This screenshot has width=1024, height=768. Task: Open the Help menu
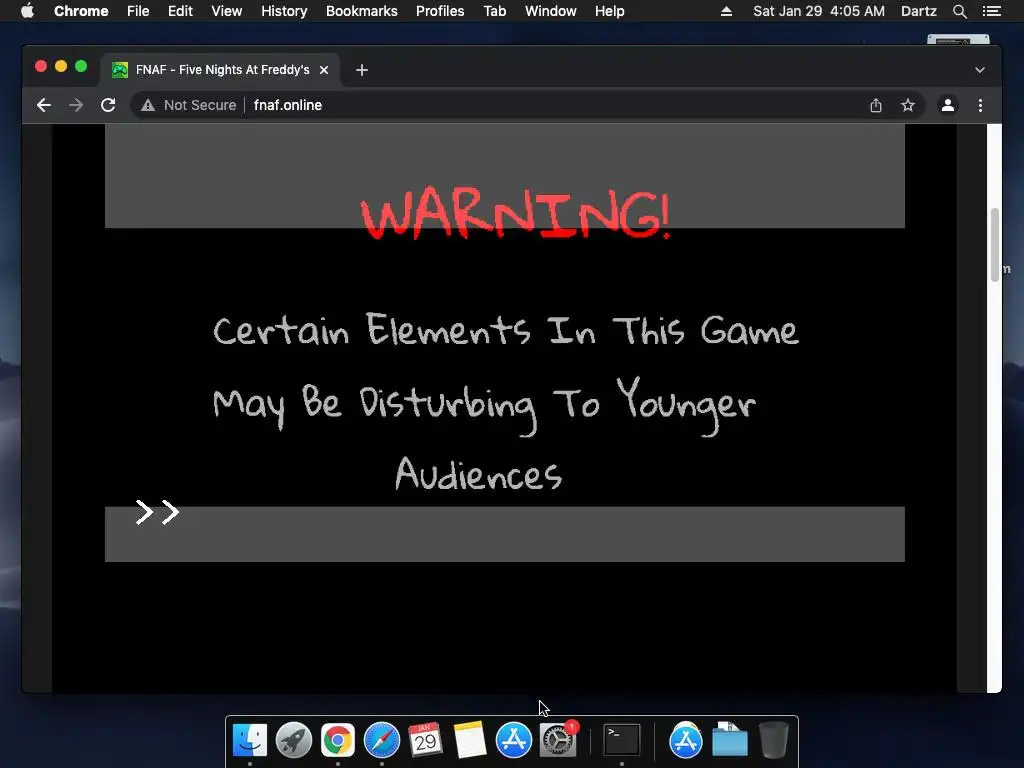[x=609, y=11]
